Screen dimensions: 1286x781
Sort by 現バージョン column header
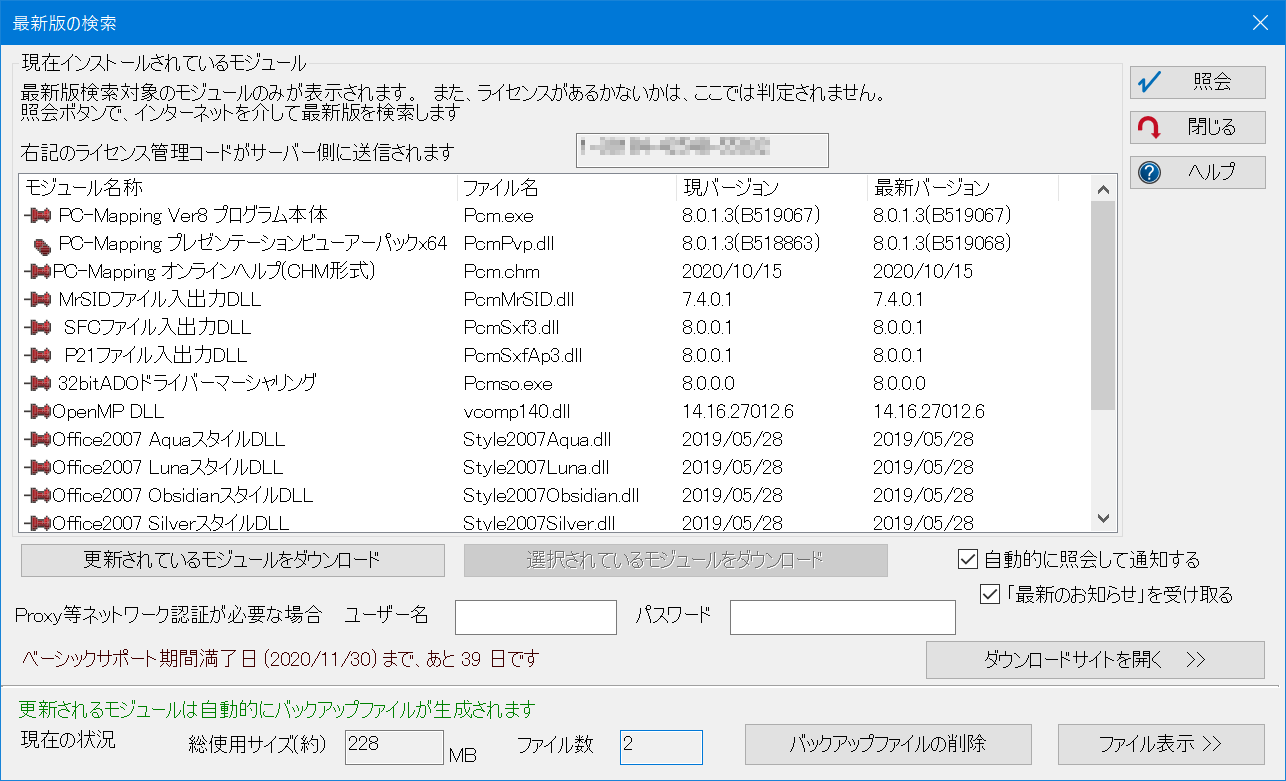[x=771, y=187]
